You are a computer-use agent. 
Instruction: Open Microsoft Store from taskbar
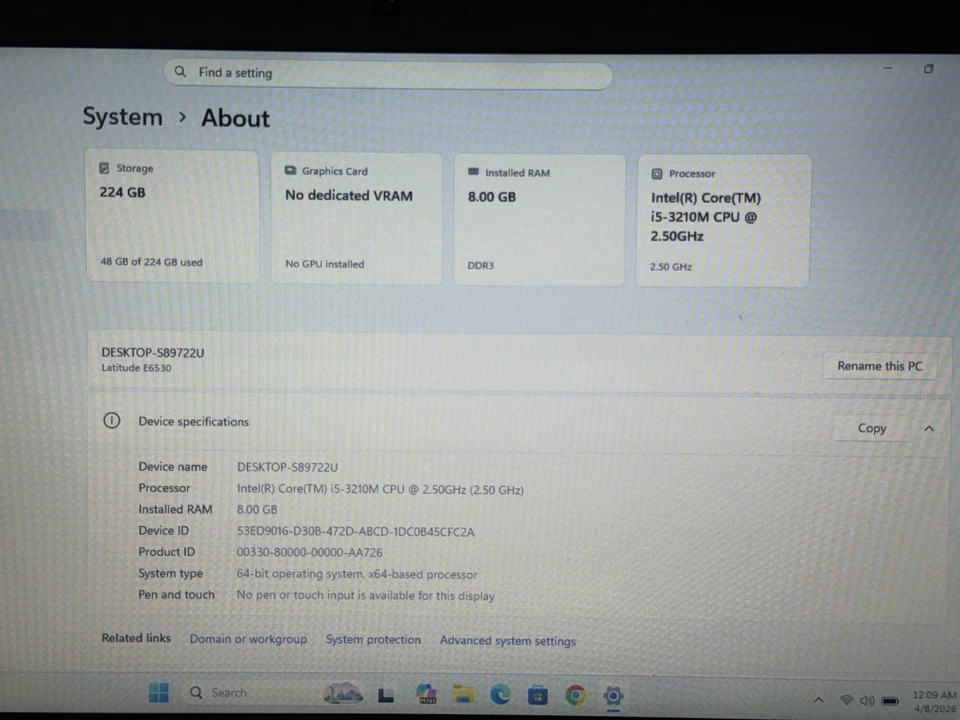[538, 696]
